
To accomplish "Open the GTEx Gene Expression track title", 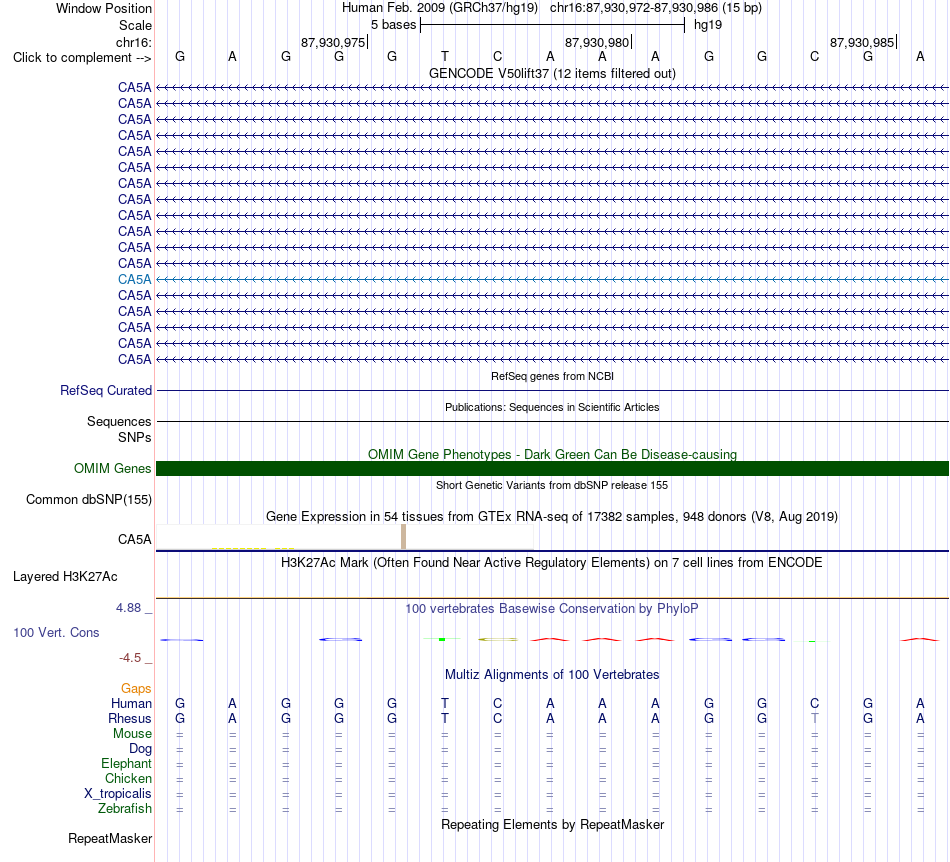I will 552,517.
